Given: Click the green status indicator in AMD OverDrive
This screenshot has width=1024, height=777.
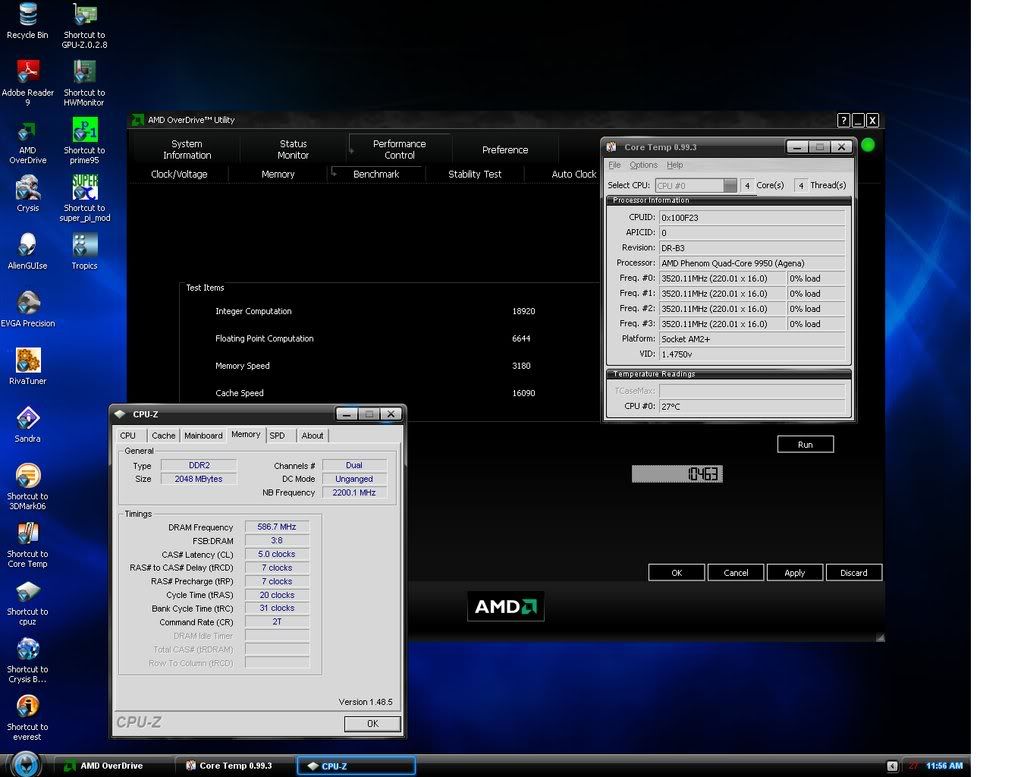Looking at the screenshot, I should (x=868, y=145).
